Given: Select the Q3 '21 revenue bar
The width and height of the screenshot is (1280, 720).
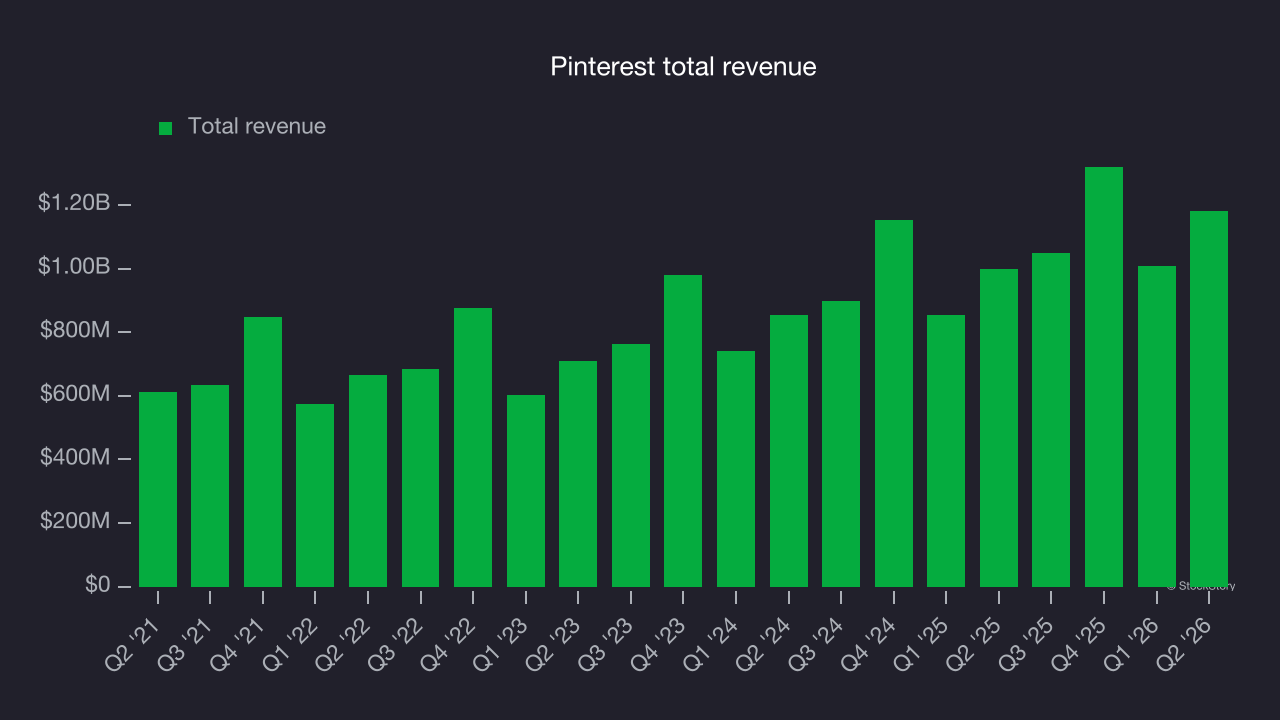Looking at the screenshot, I should pos(210,486).
